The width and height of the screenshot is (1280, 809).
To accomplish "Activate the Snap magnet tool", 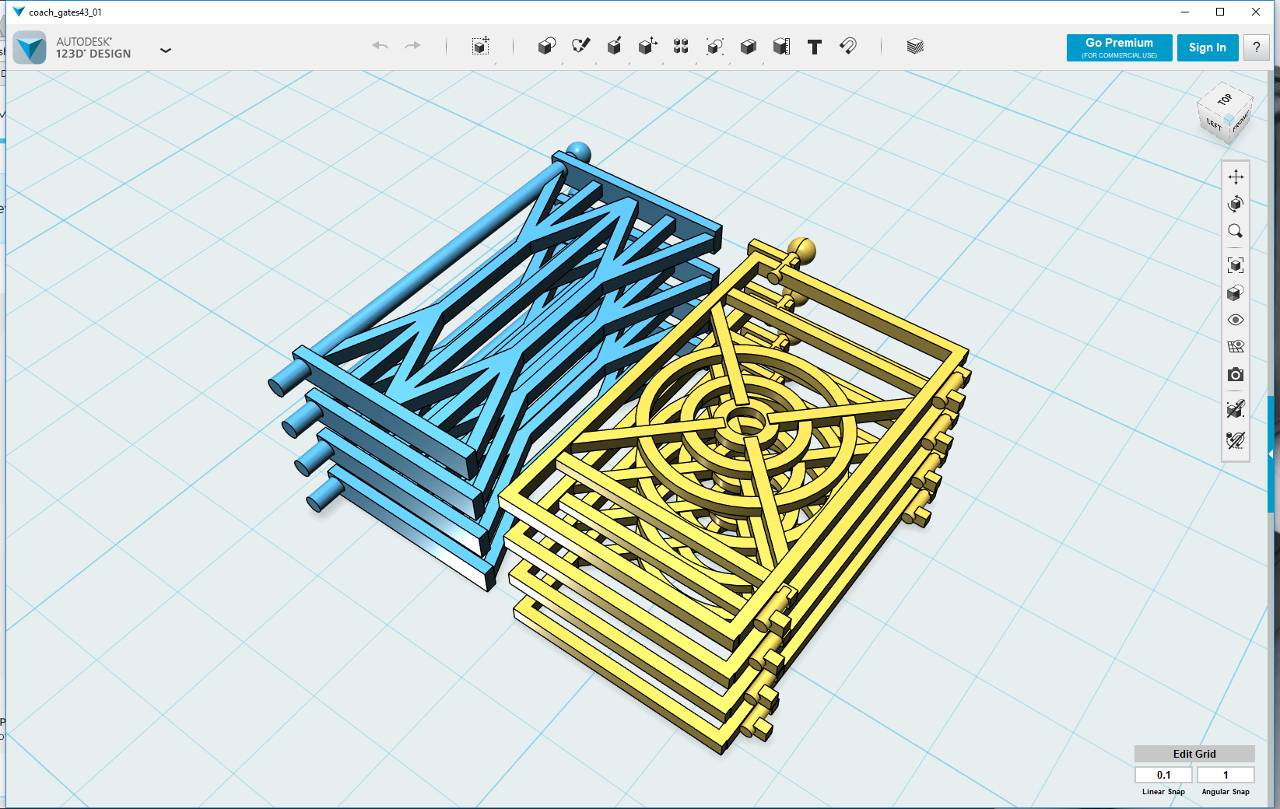I will pos(848,46).
